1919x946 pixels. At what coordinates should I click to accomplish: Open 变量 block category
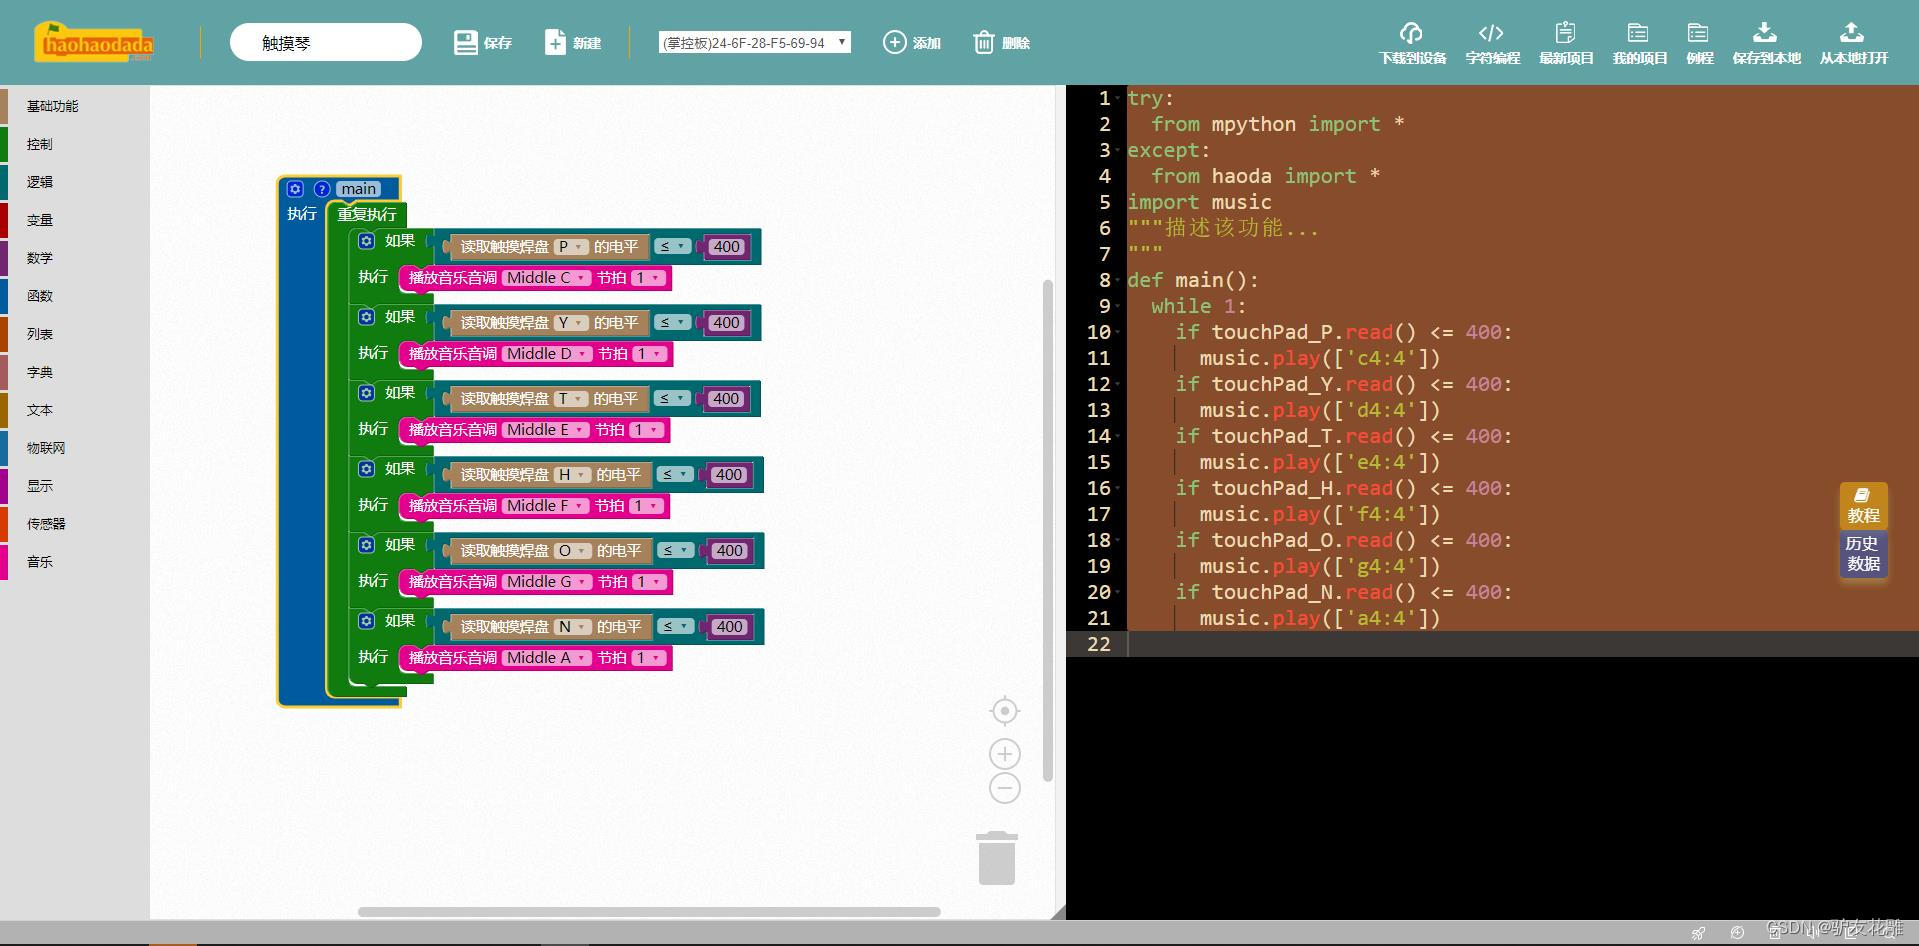tap(40, 220)
